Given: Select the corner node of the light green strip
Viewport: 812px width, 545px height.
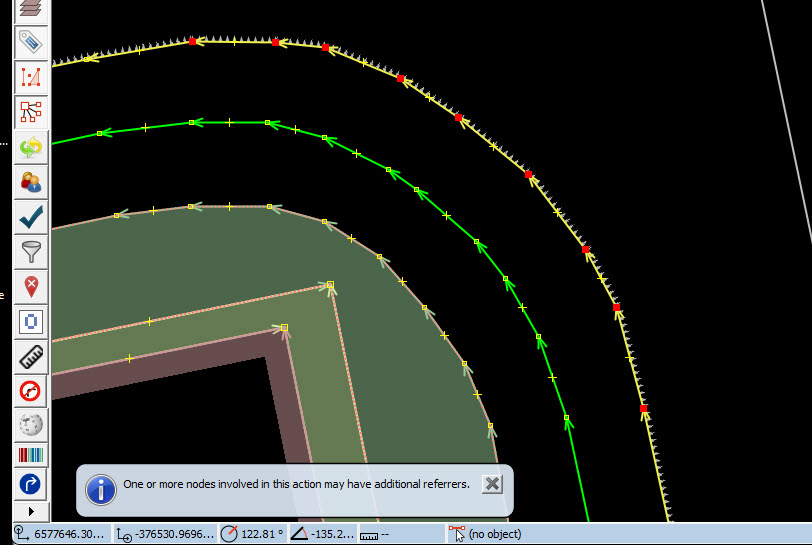Looking at the screenshot, I should coord(330,284).
